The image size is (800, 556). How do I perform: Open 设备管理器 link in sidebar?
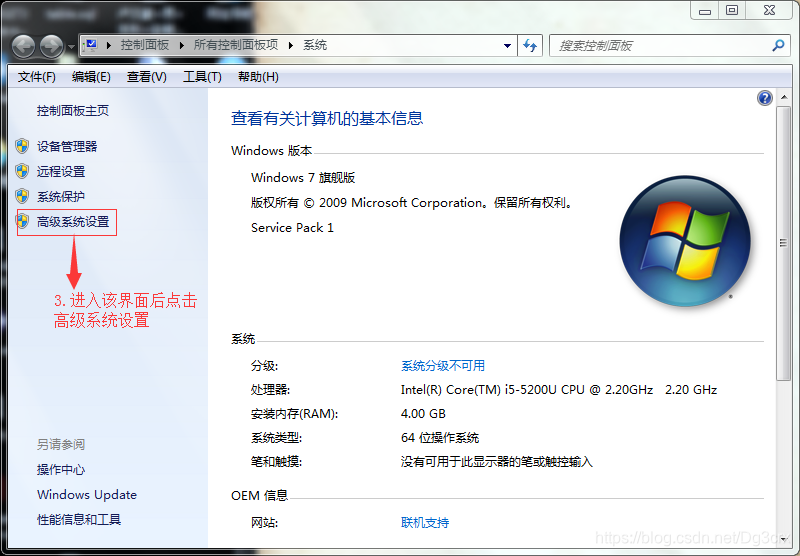coord(67,146)
